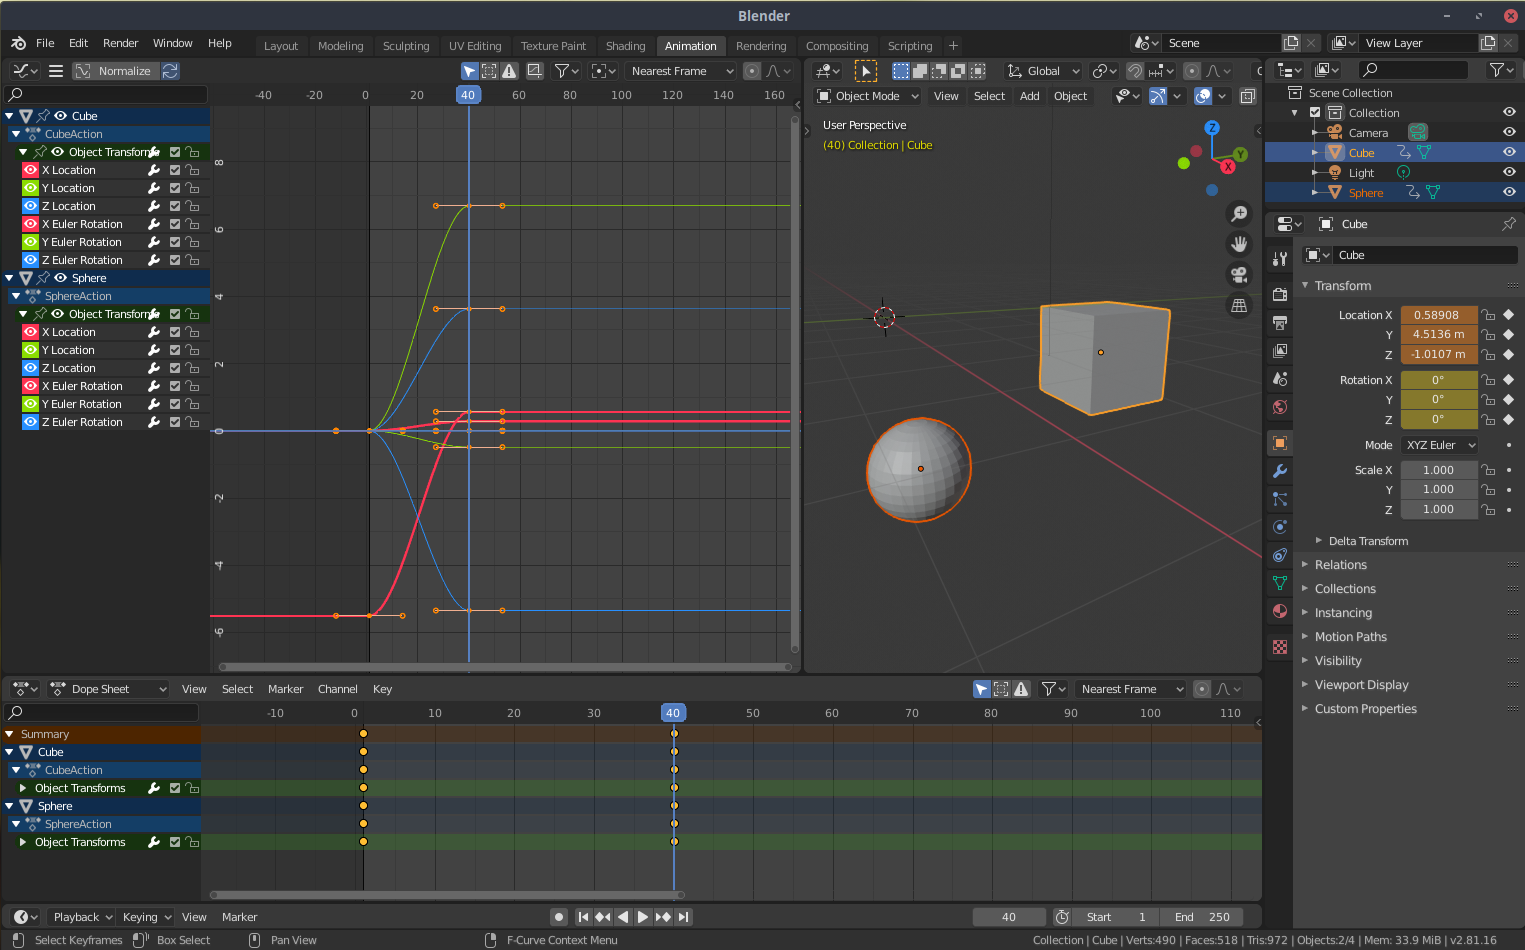Open the Nearest Frame snapping dropdown
This screenshot has height=950, width=1525.
(x=681, y=70)
